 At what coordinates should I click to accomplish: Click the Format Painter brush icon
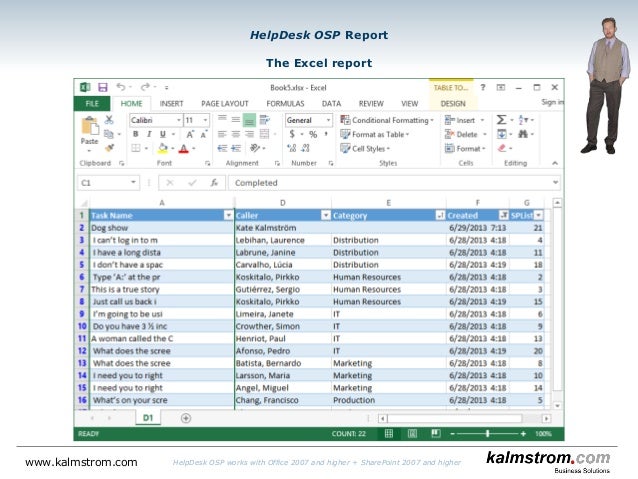coord(109,148)
